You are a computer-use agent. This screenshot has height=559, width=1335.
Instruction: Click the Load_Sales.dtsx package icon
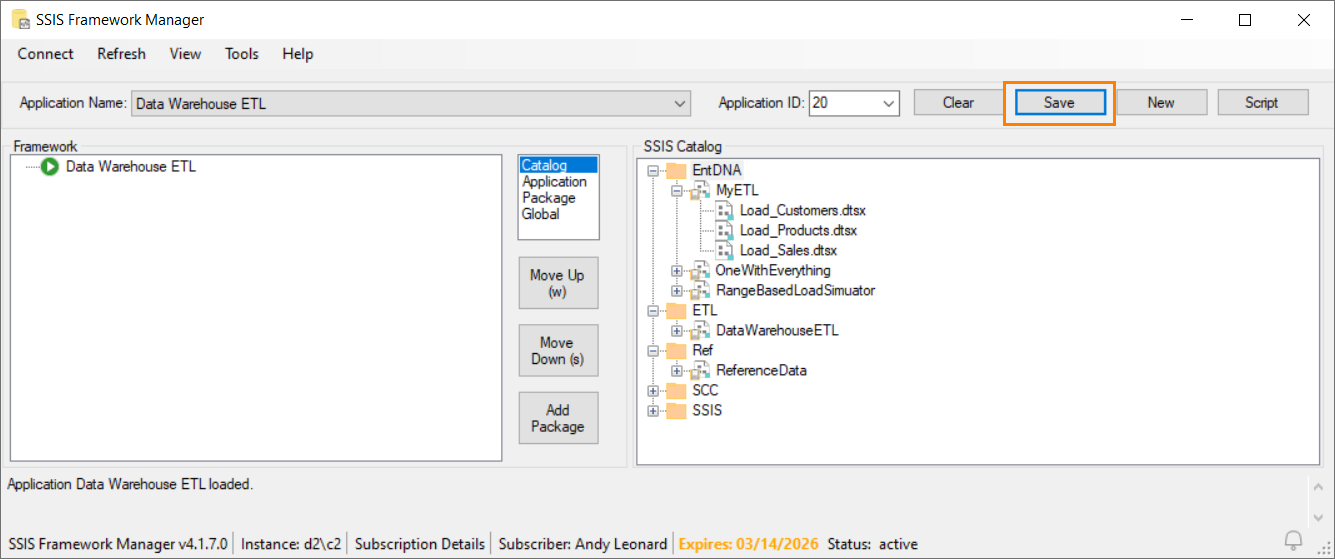(x=725, y=250)
